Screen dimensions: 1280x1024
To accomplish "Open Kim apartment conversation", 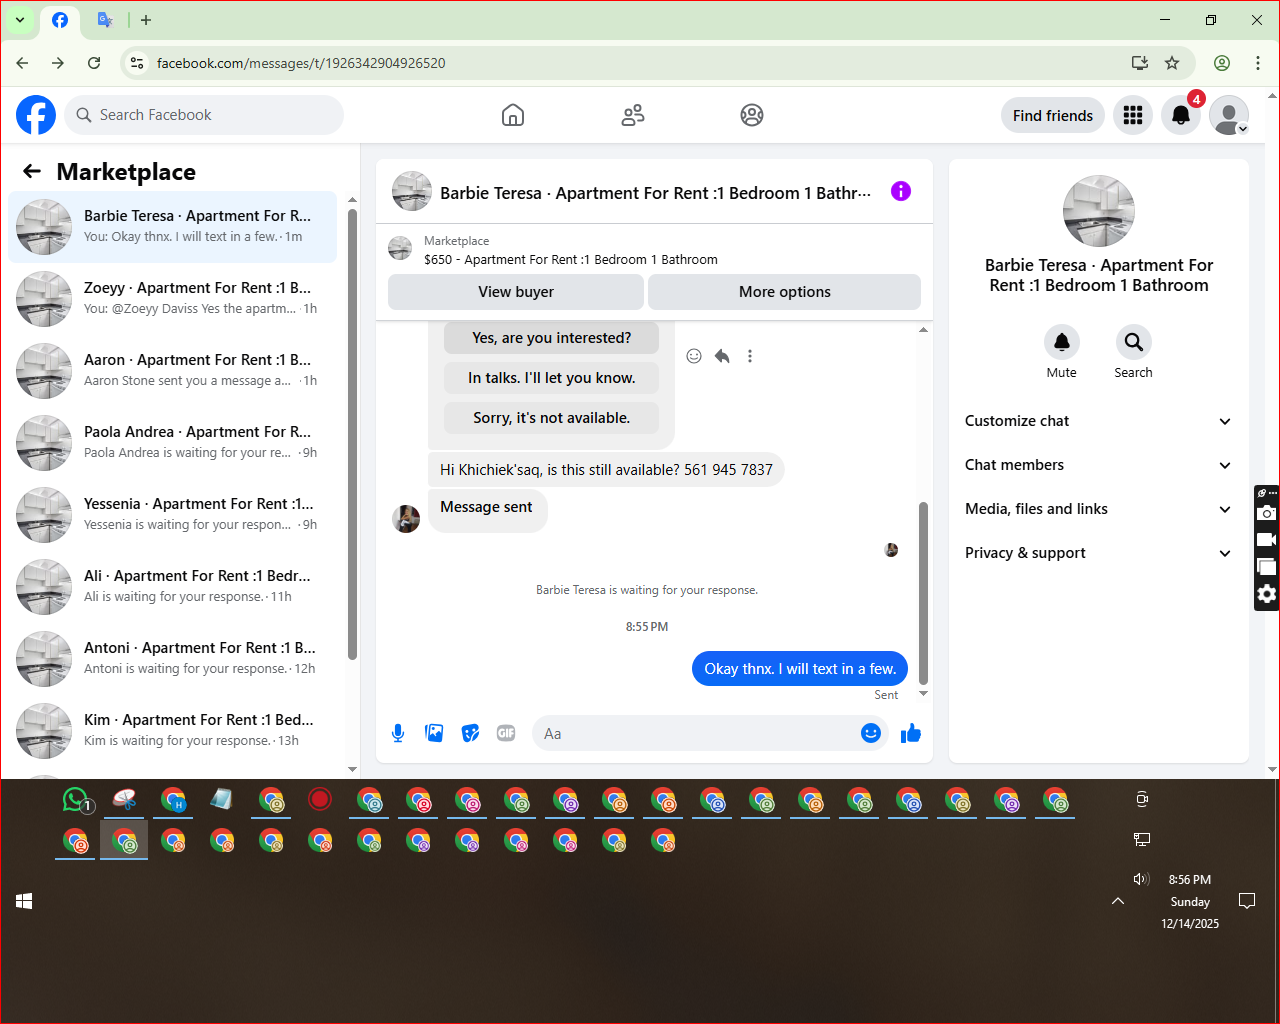I will (x=172, y=731).
